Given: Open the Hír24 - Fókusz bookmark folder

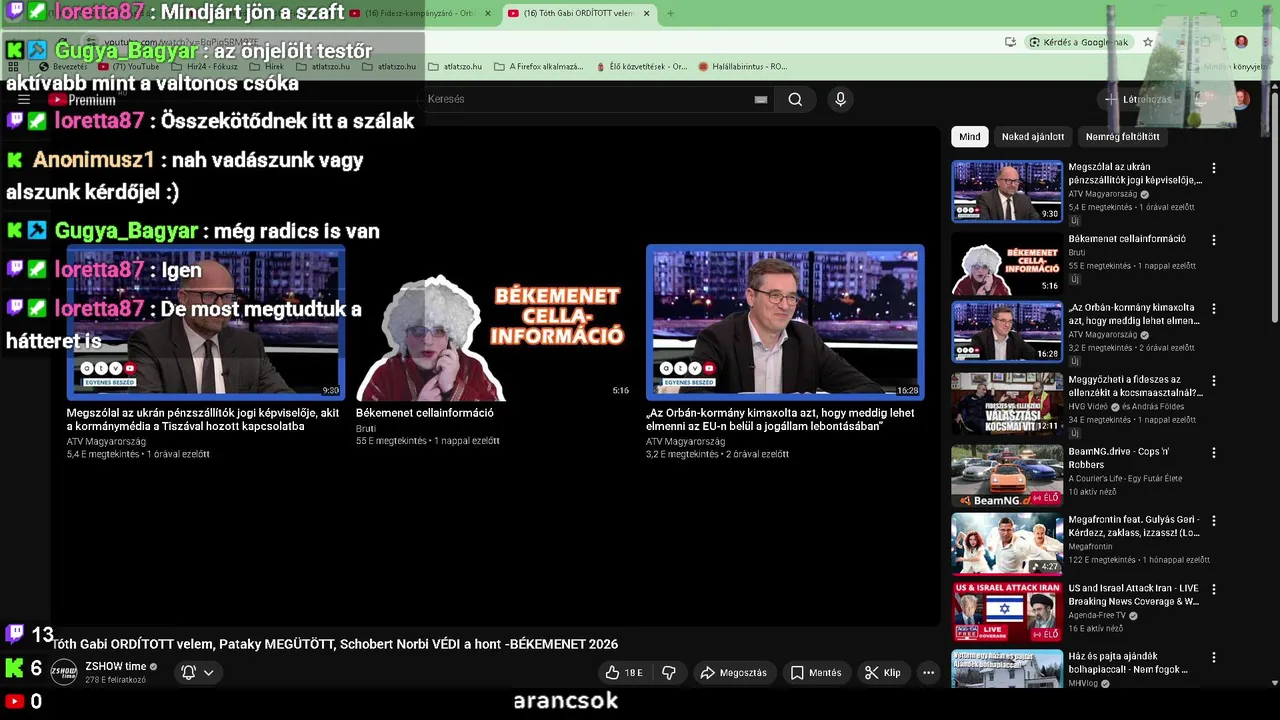Looking at the screenshot, I should (207, 67).
